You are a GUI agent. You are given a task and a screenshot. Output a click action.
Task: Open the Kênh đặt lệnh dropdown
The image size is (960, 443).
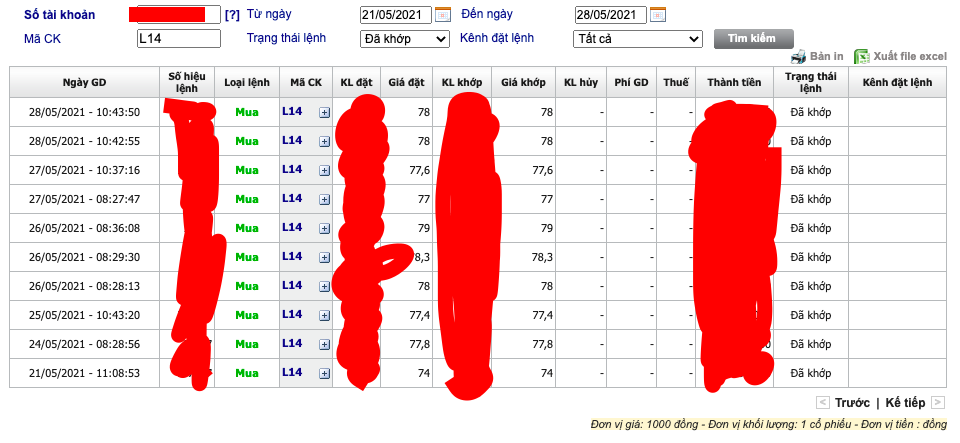(637, 39)
